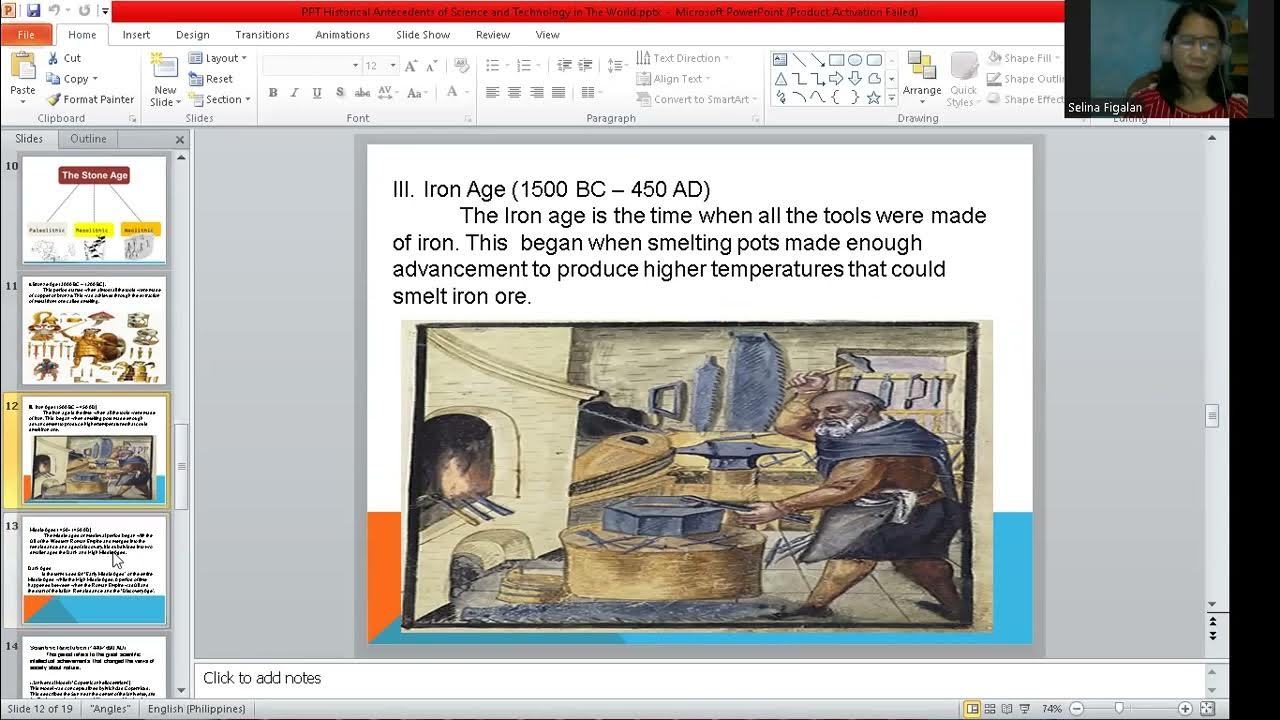Choose the rectangle shape in the gallery
This screenshot has width=1280, height=720.
pyautogui.click(x=836, y=59)
